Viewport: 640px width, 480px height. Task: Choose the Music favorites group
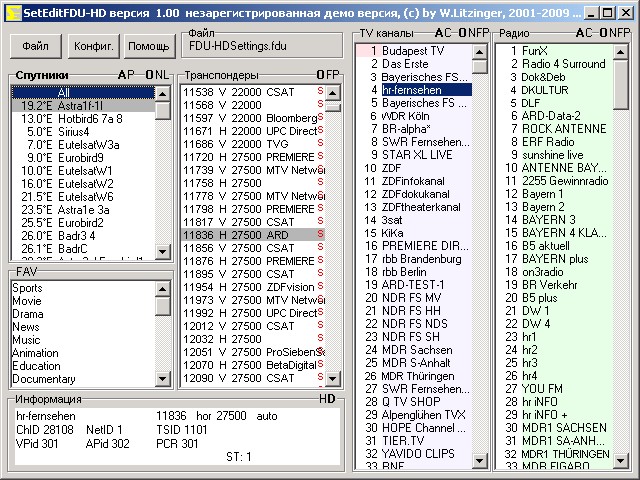coord(83,340)
